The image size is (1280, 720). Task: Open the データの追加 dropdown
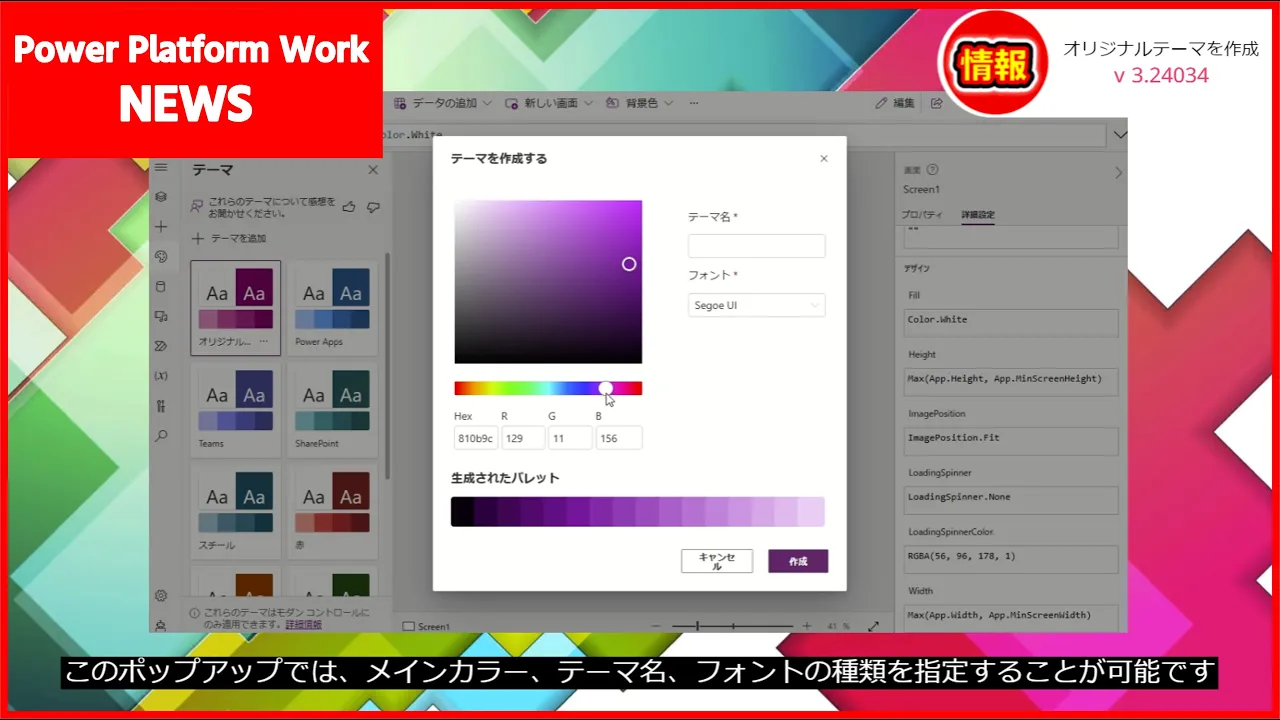[443, 103]
